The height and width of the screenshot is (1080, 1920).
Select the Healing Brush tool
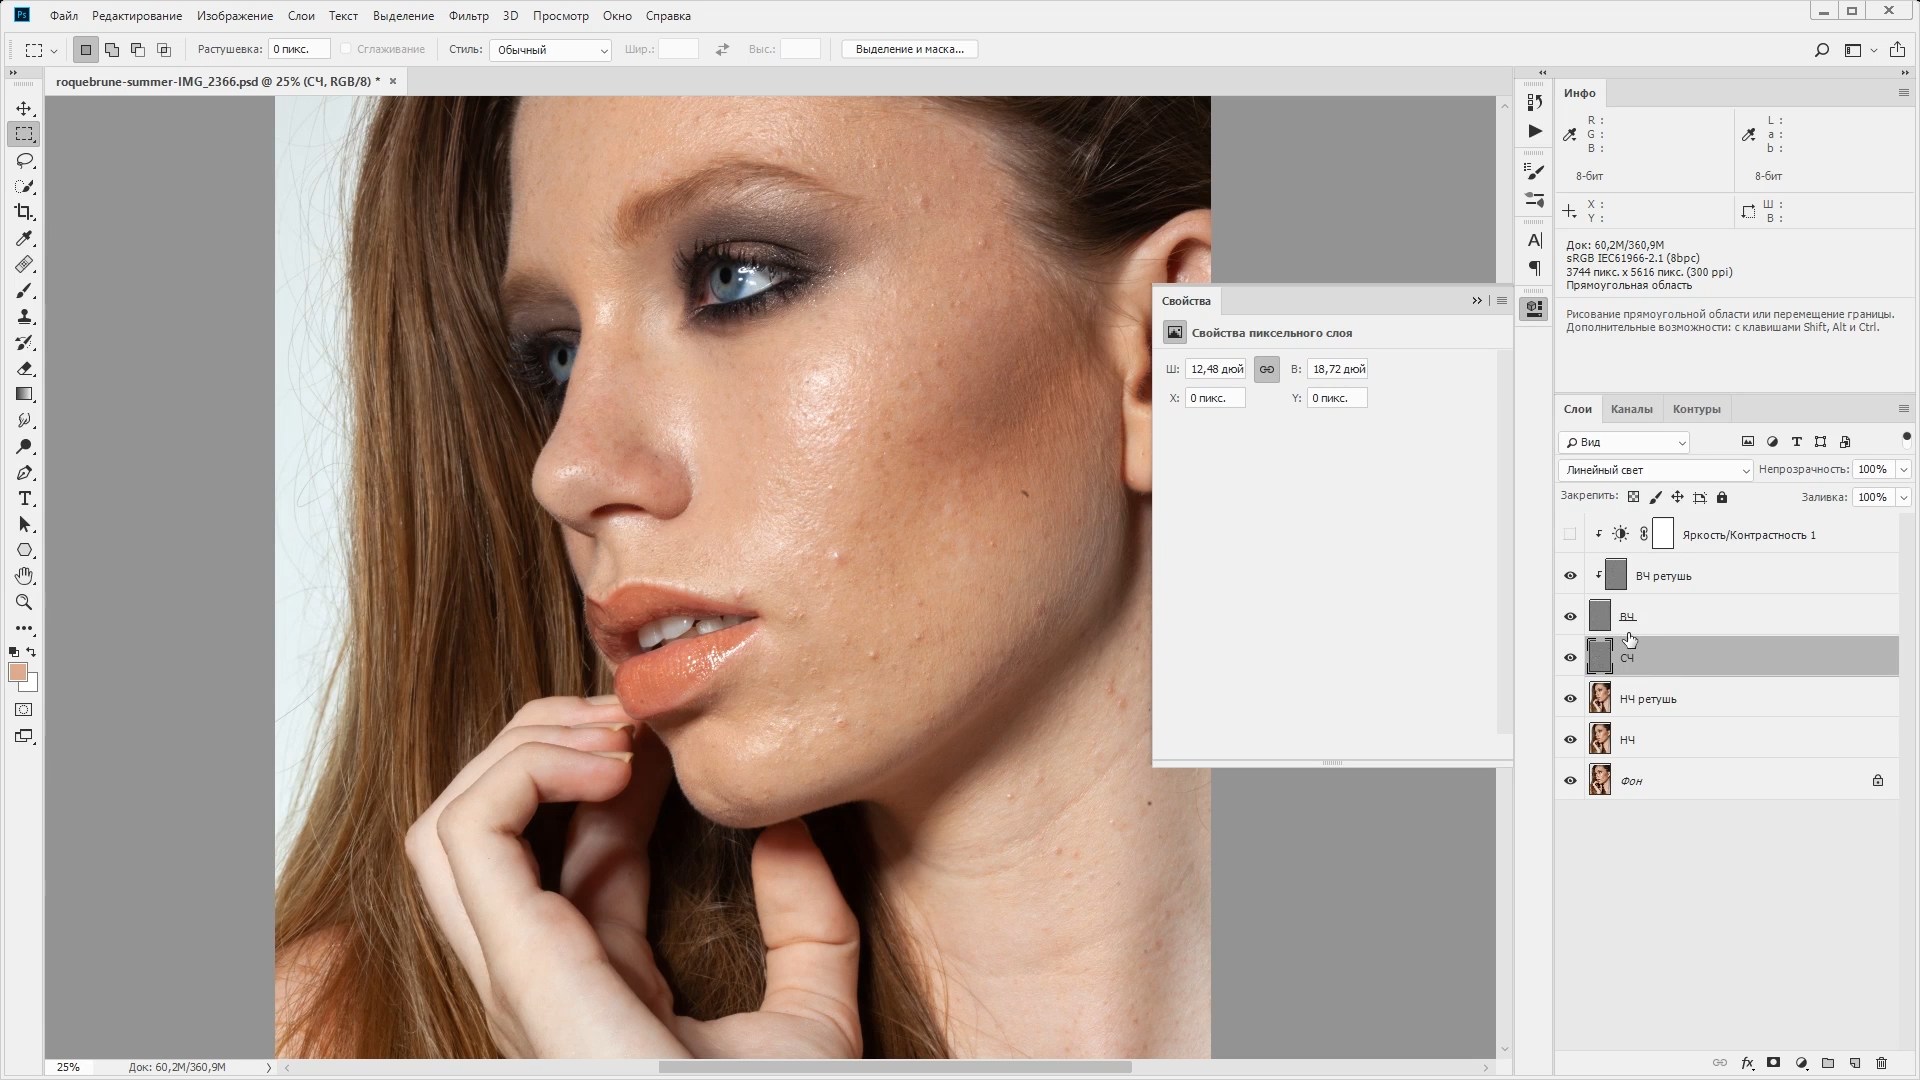point(24,264)
